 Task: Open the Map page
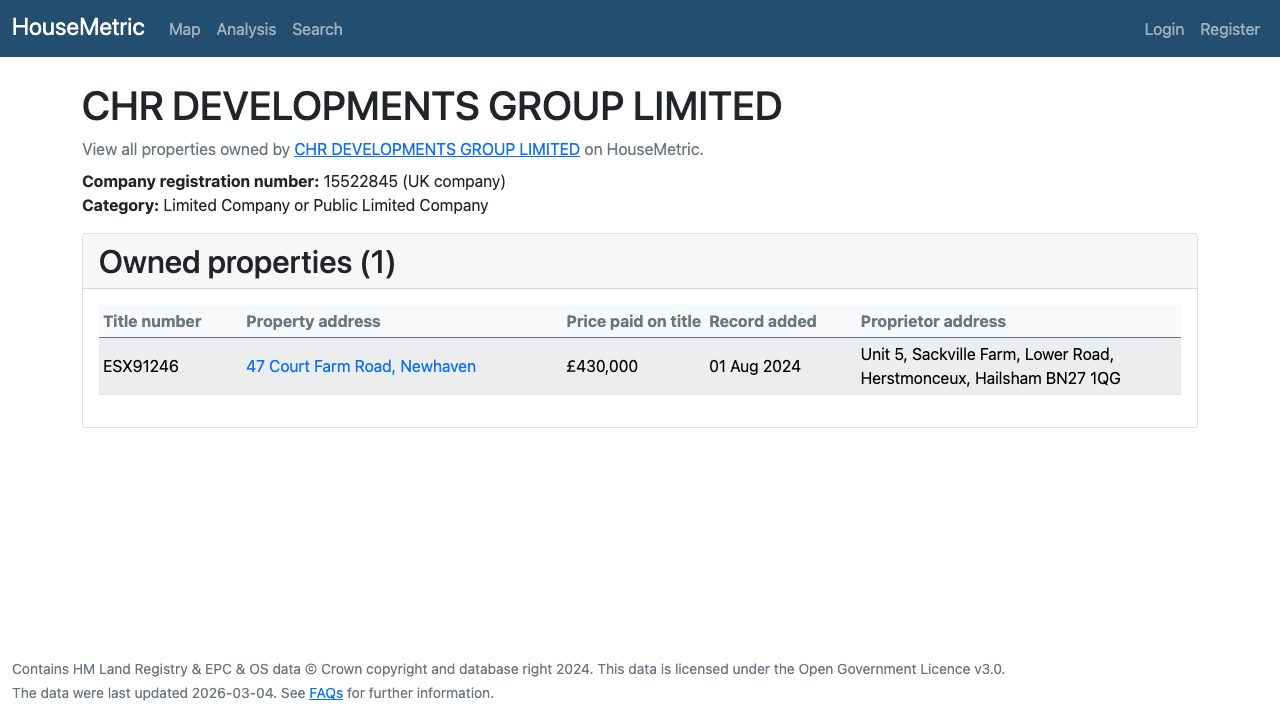(184, 29)
